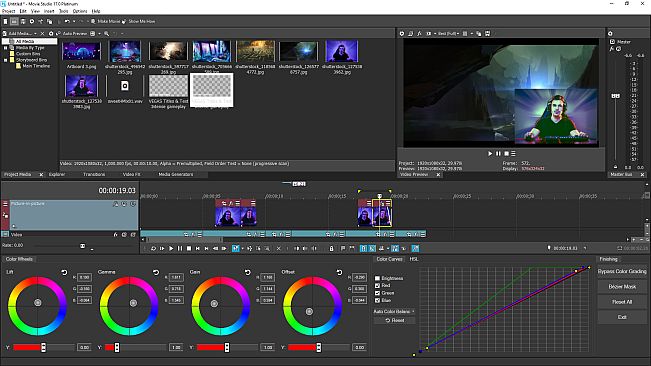Open the Undo history dropdown arrow
Viewport: 651px width, 366px height.
[74, 21]
